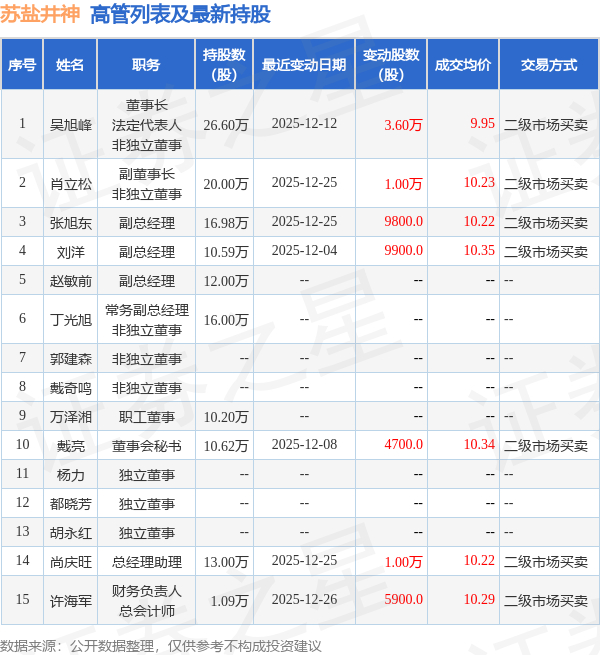Screen dimensions: 600x655
Task: Select the name 肖立松
Action: click(71, 184)
